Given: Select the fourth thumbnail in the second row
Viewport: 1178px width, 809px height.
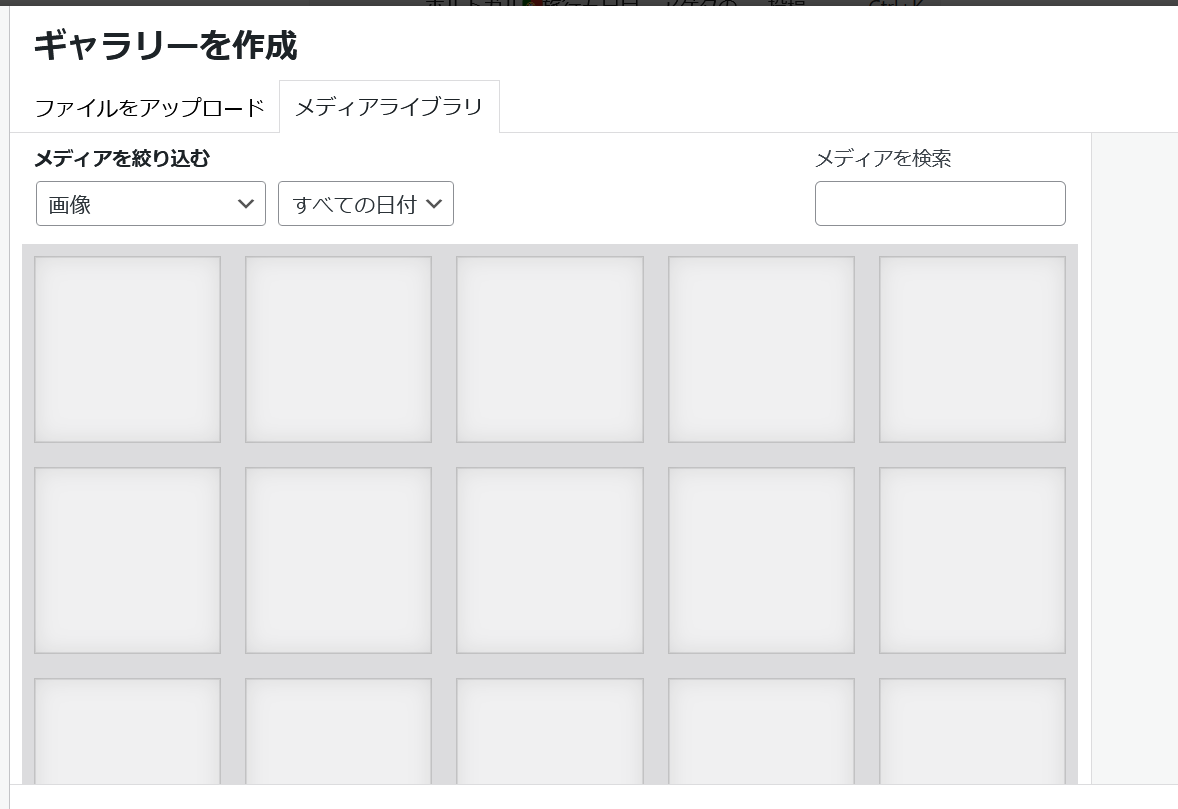Looking at the screenshot, I should [761, 560].
